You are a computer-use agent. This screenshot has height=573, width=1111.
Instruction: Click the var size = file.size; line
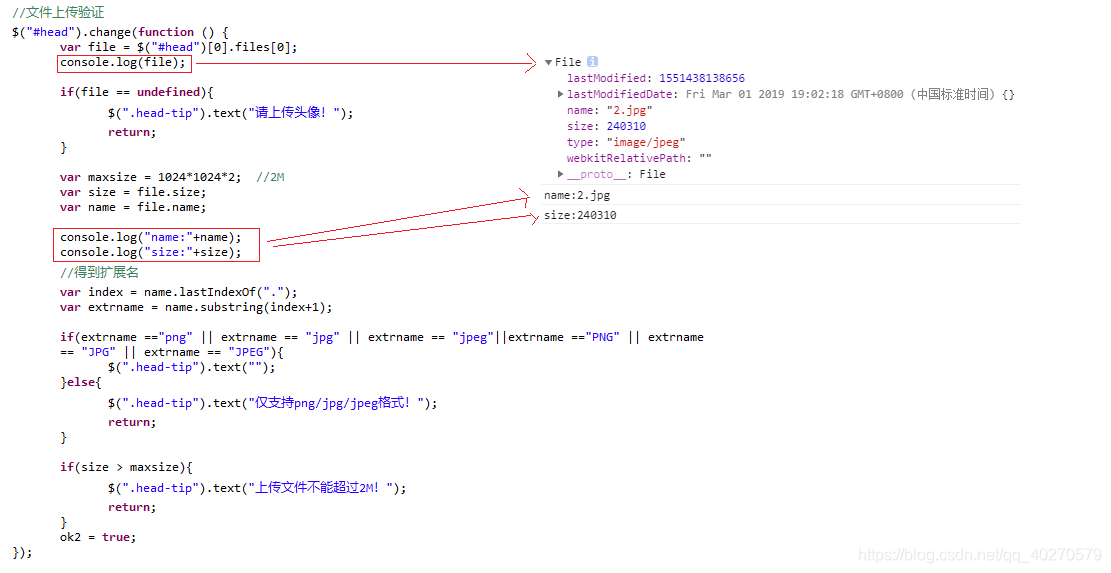pyautogui.click(x=133, y=192)
